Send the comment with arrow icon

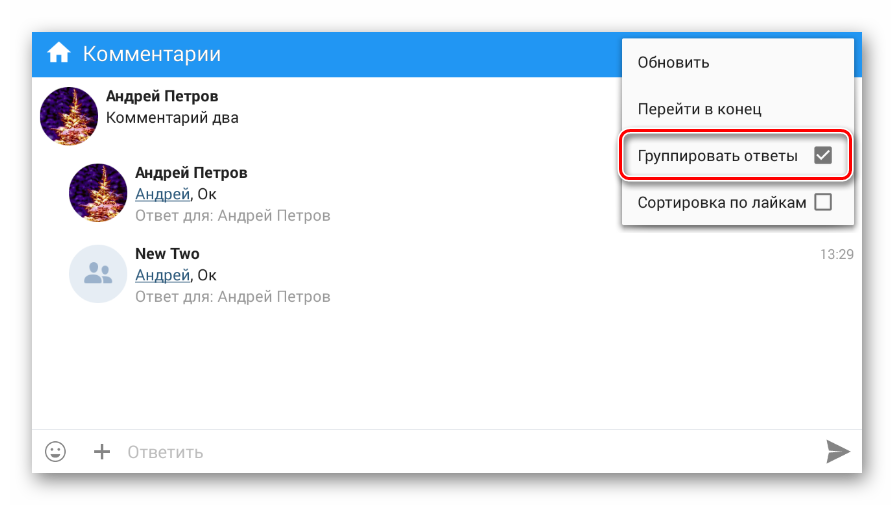(x=837, y=452)
